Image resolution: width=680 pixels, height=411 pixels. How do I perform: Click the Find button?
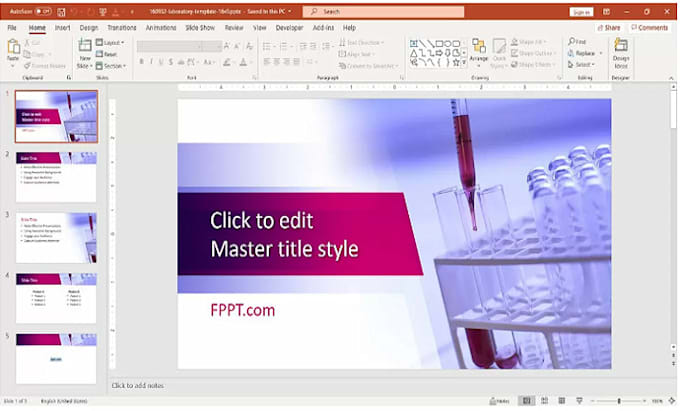pyautogui.click(x=577, y=42)
